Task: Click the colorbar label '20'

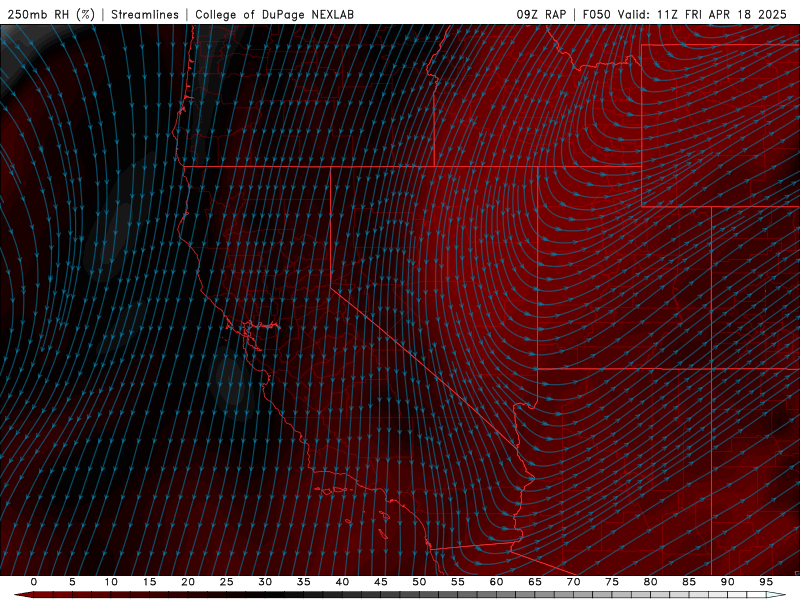Action: (x=188, y=582)
